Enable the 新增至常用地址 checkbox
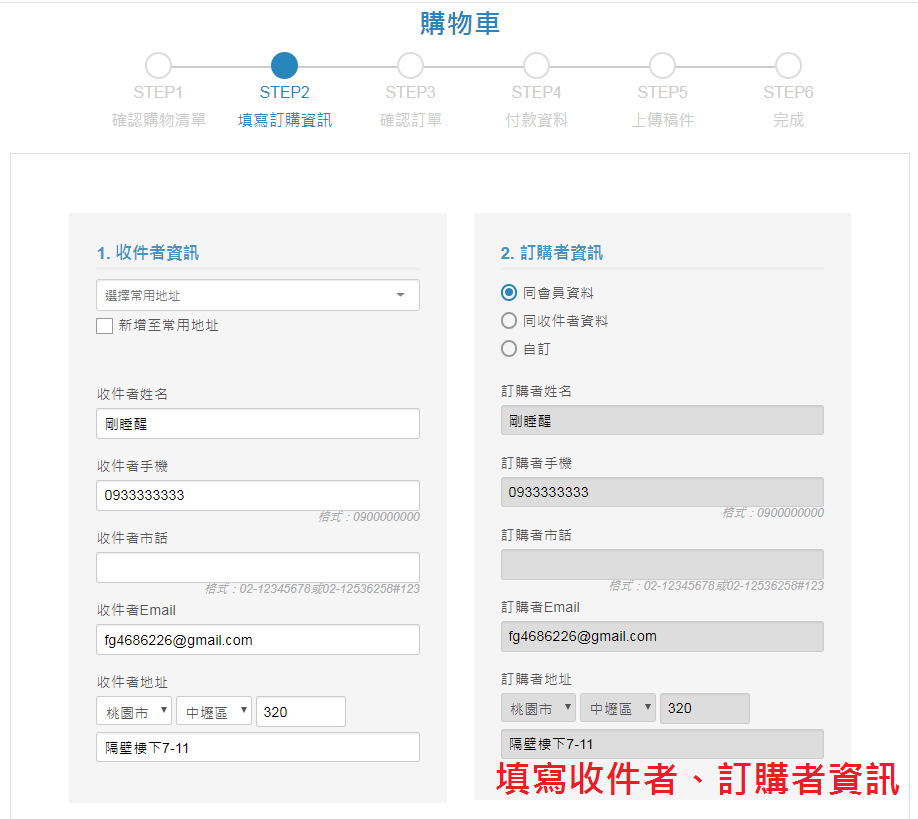Viewport: 918px width, 819px height. coord(104,326)
